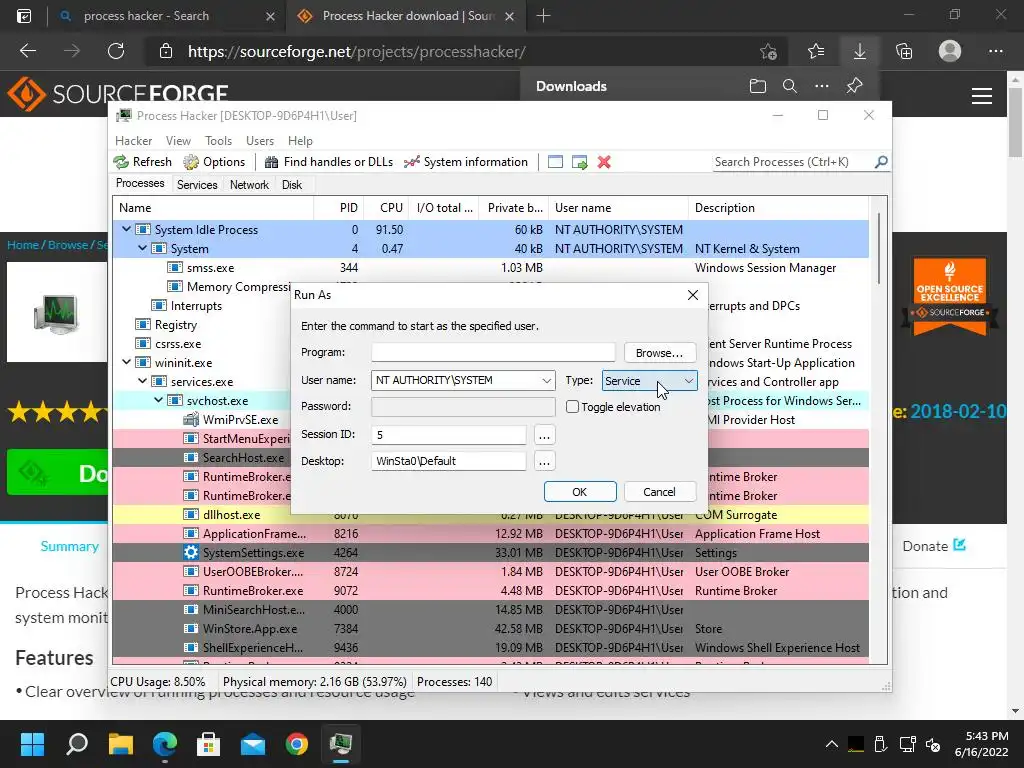Viewport: 1024px width, 768px height.
Task: Click Donate link on SourceForge page
Action: pyautogui.click(x=934, y=546)
